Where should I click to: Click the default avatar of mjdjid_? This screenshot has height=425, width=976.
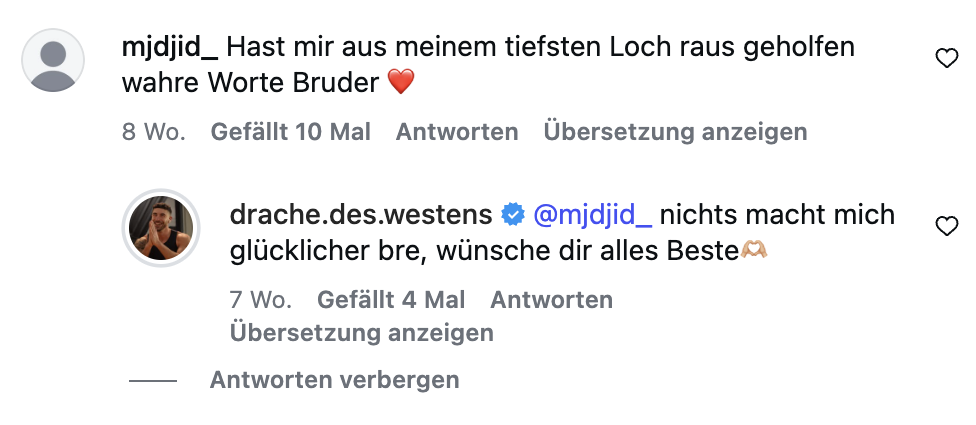click(x=53, y=59)
